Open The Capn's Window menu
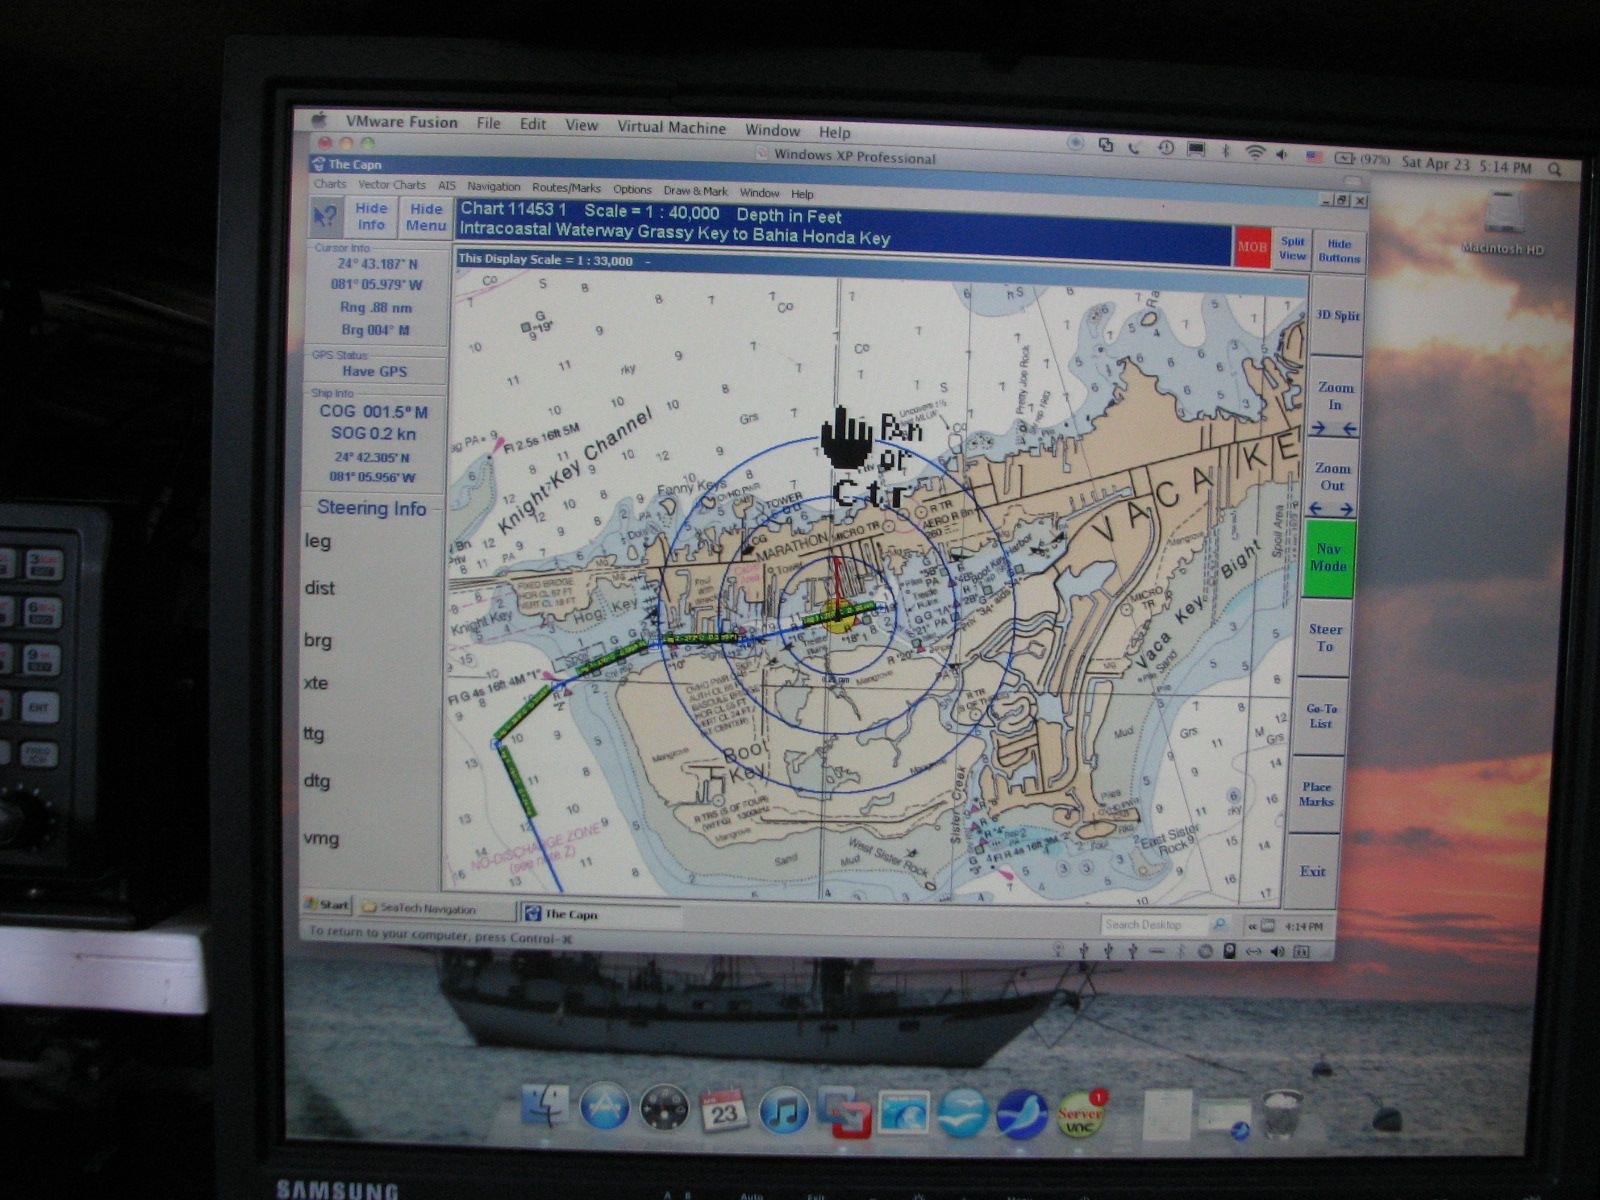The width and height of the screenshot is (1600, 1200). tap(760, 192)
